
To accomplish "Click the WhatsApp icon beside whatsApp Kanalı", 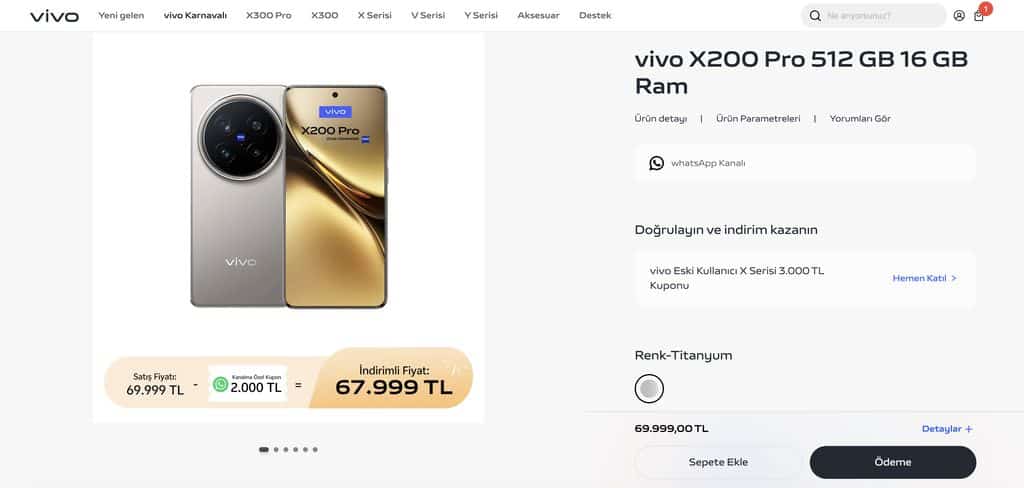I will 656,163.
